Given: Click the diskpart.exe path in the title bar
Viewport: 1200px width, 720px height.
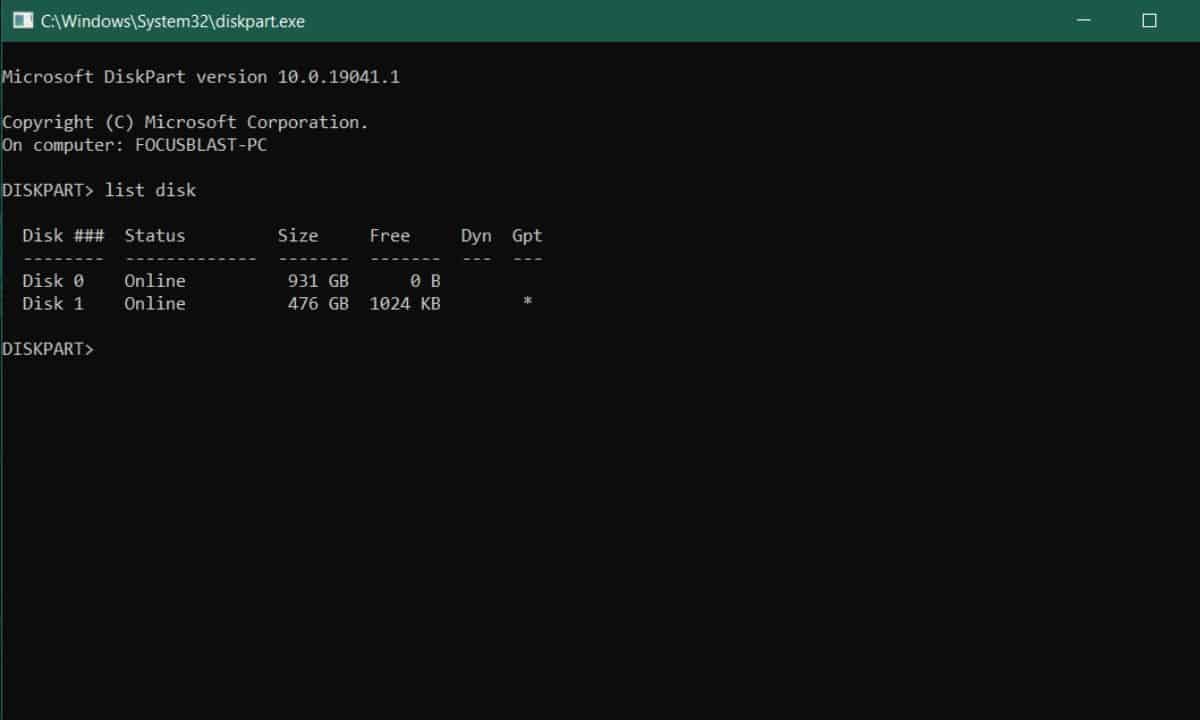Looking at the screenshot, I should point(172,21).
